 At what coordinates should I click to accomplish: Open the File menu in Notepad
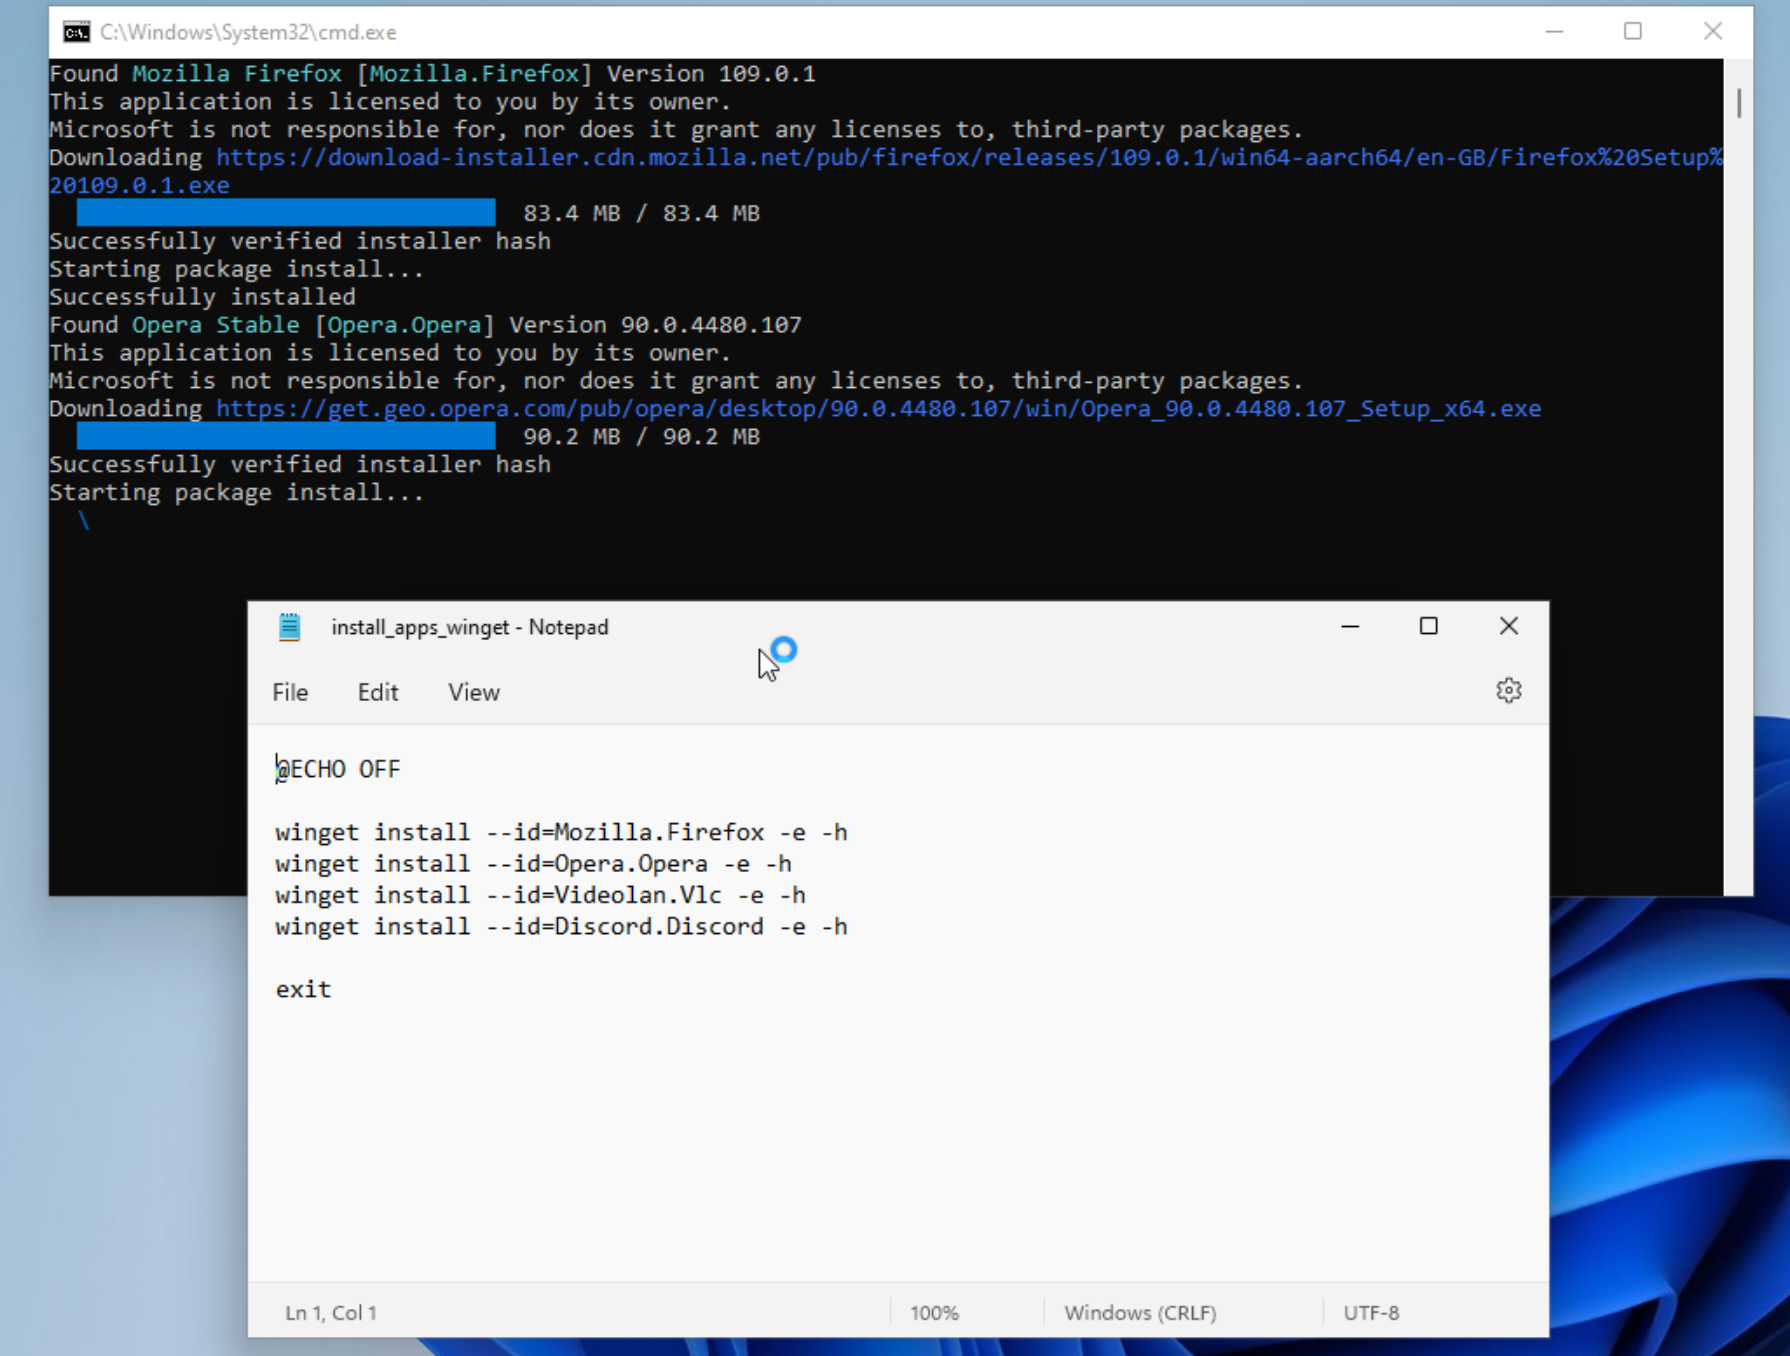[x=290, y=692]
